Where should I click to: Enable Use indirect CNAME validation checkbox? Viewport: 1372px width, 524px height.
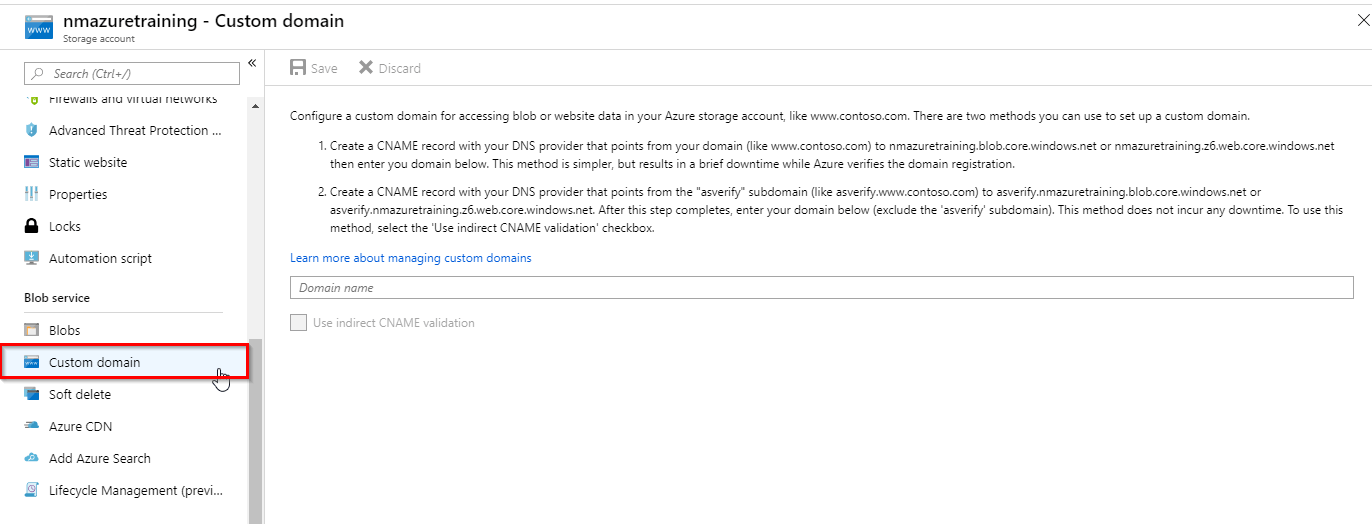[298, 323]
